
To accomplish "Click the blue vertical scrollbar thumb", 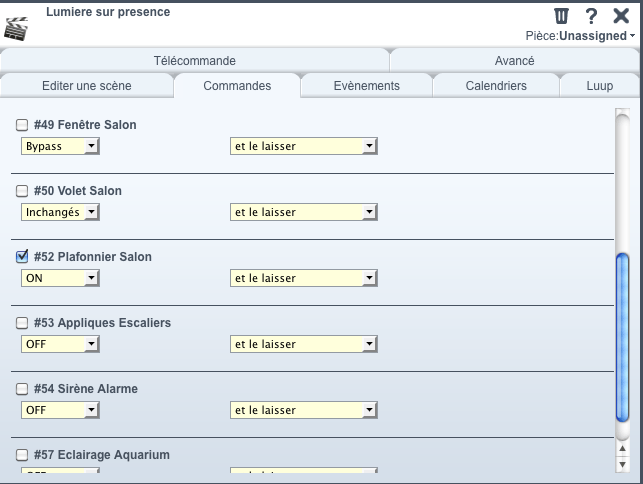I will tap(622, 337).
